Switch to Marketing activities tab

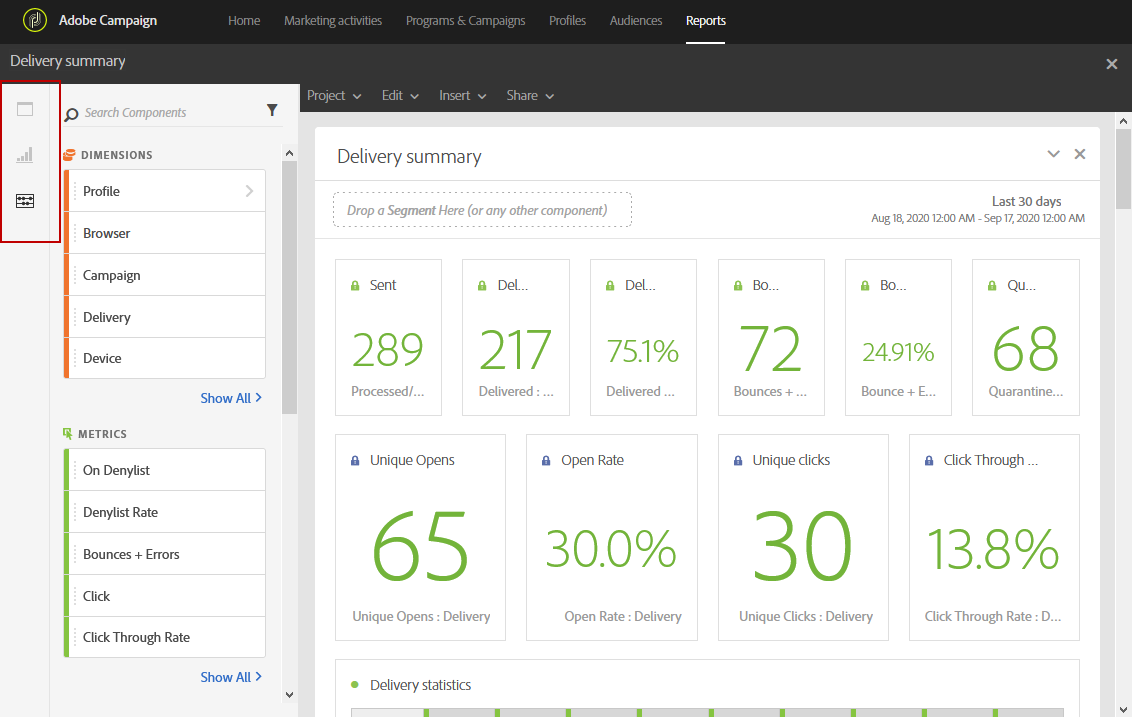click(333, 21)
